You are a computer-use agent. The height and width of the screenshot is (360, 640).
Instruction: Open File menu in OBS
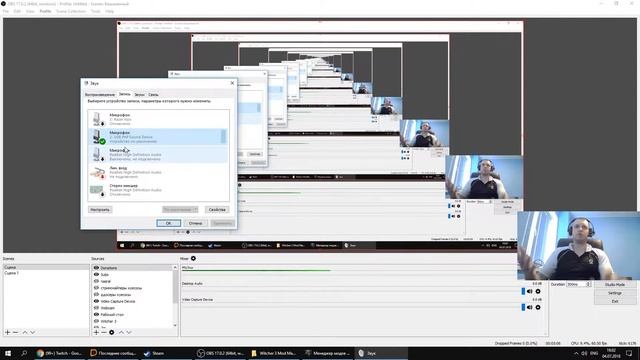[5, 11]
